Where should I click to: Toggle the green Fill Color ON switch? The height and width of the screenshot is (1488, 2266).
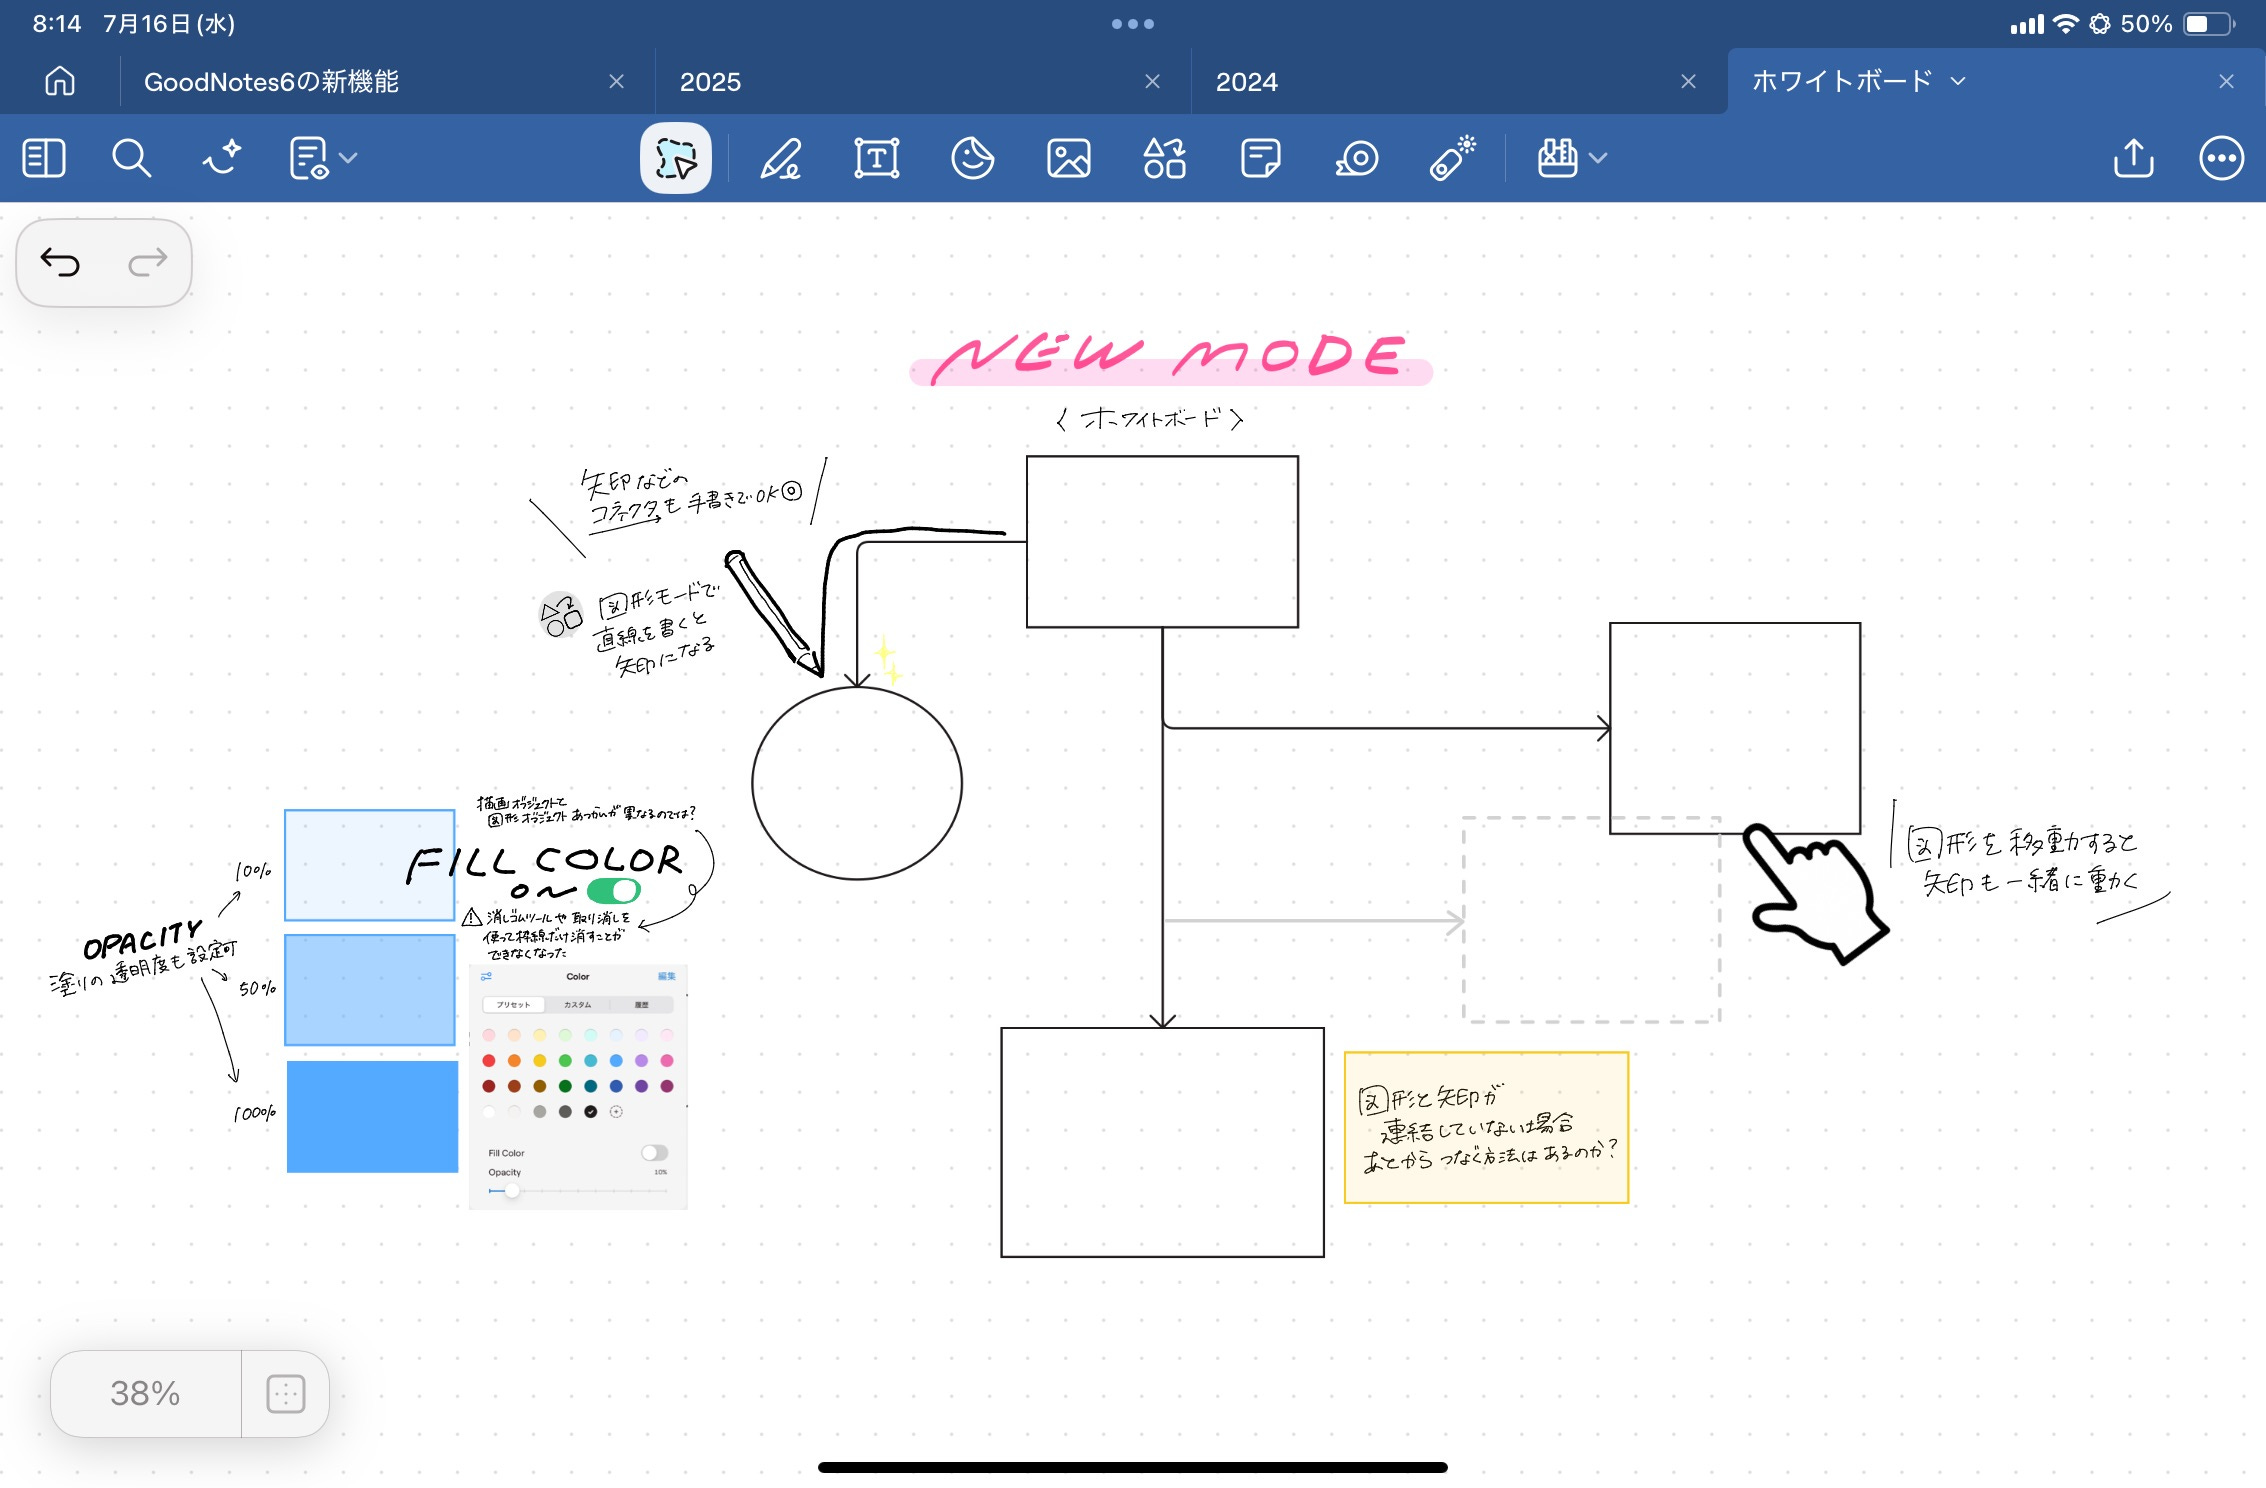tap(613, 890)
